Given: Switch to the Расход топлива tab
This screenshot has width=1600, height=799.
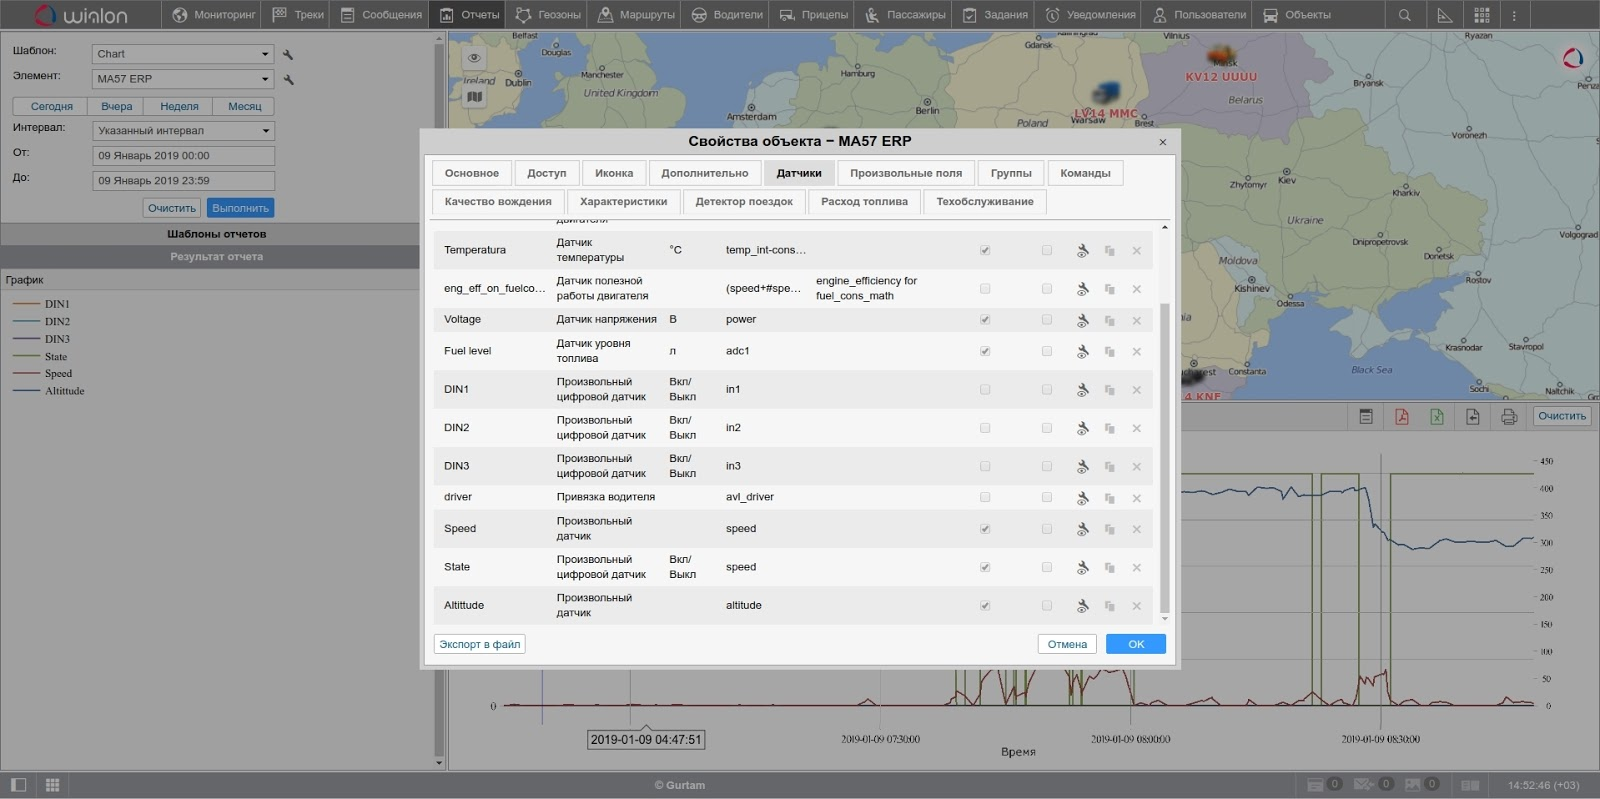Looking at the screenshot, I should (864, 202).
